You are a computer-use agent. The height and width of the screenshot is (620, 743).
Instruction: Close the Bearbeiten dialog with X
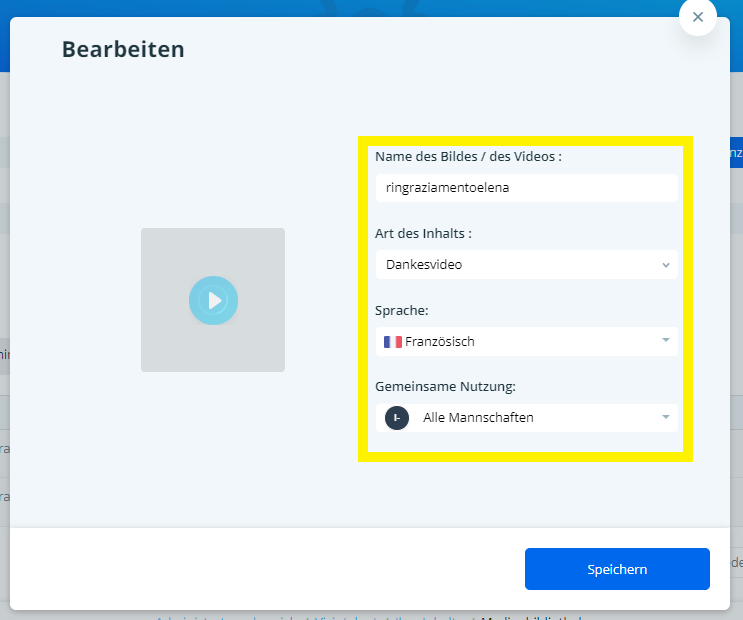[x=697, y=17]
